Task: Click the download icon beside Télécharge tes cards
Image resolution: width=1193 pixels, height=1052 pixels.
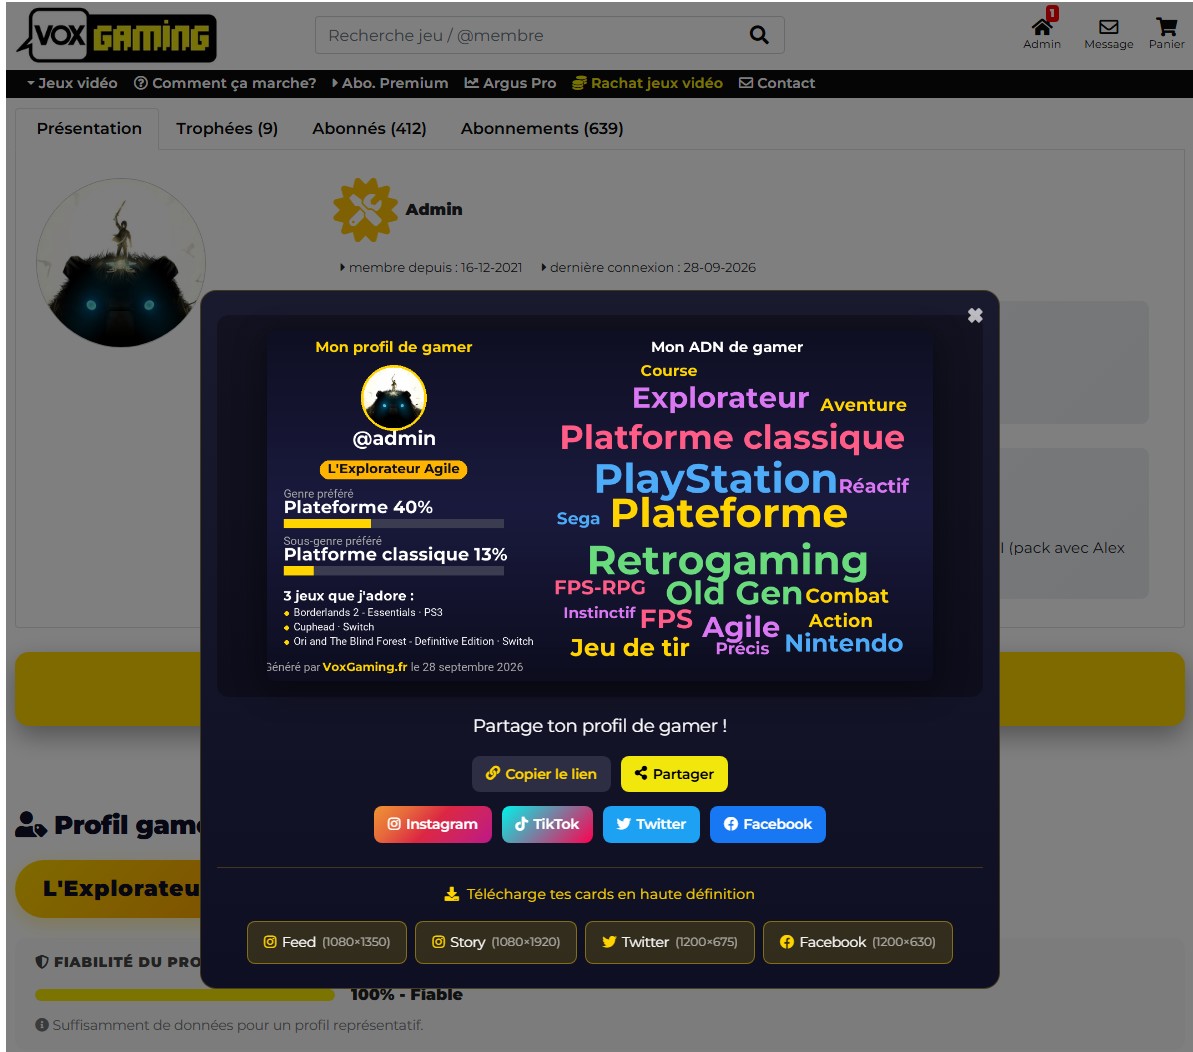Action: 451,894
